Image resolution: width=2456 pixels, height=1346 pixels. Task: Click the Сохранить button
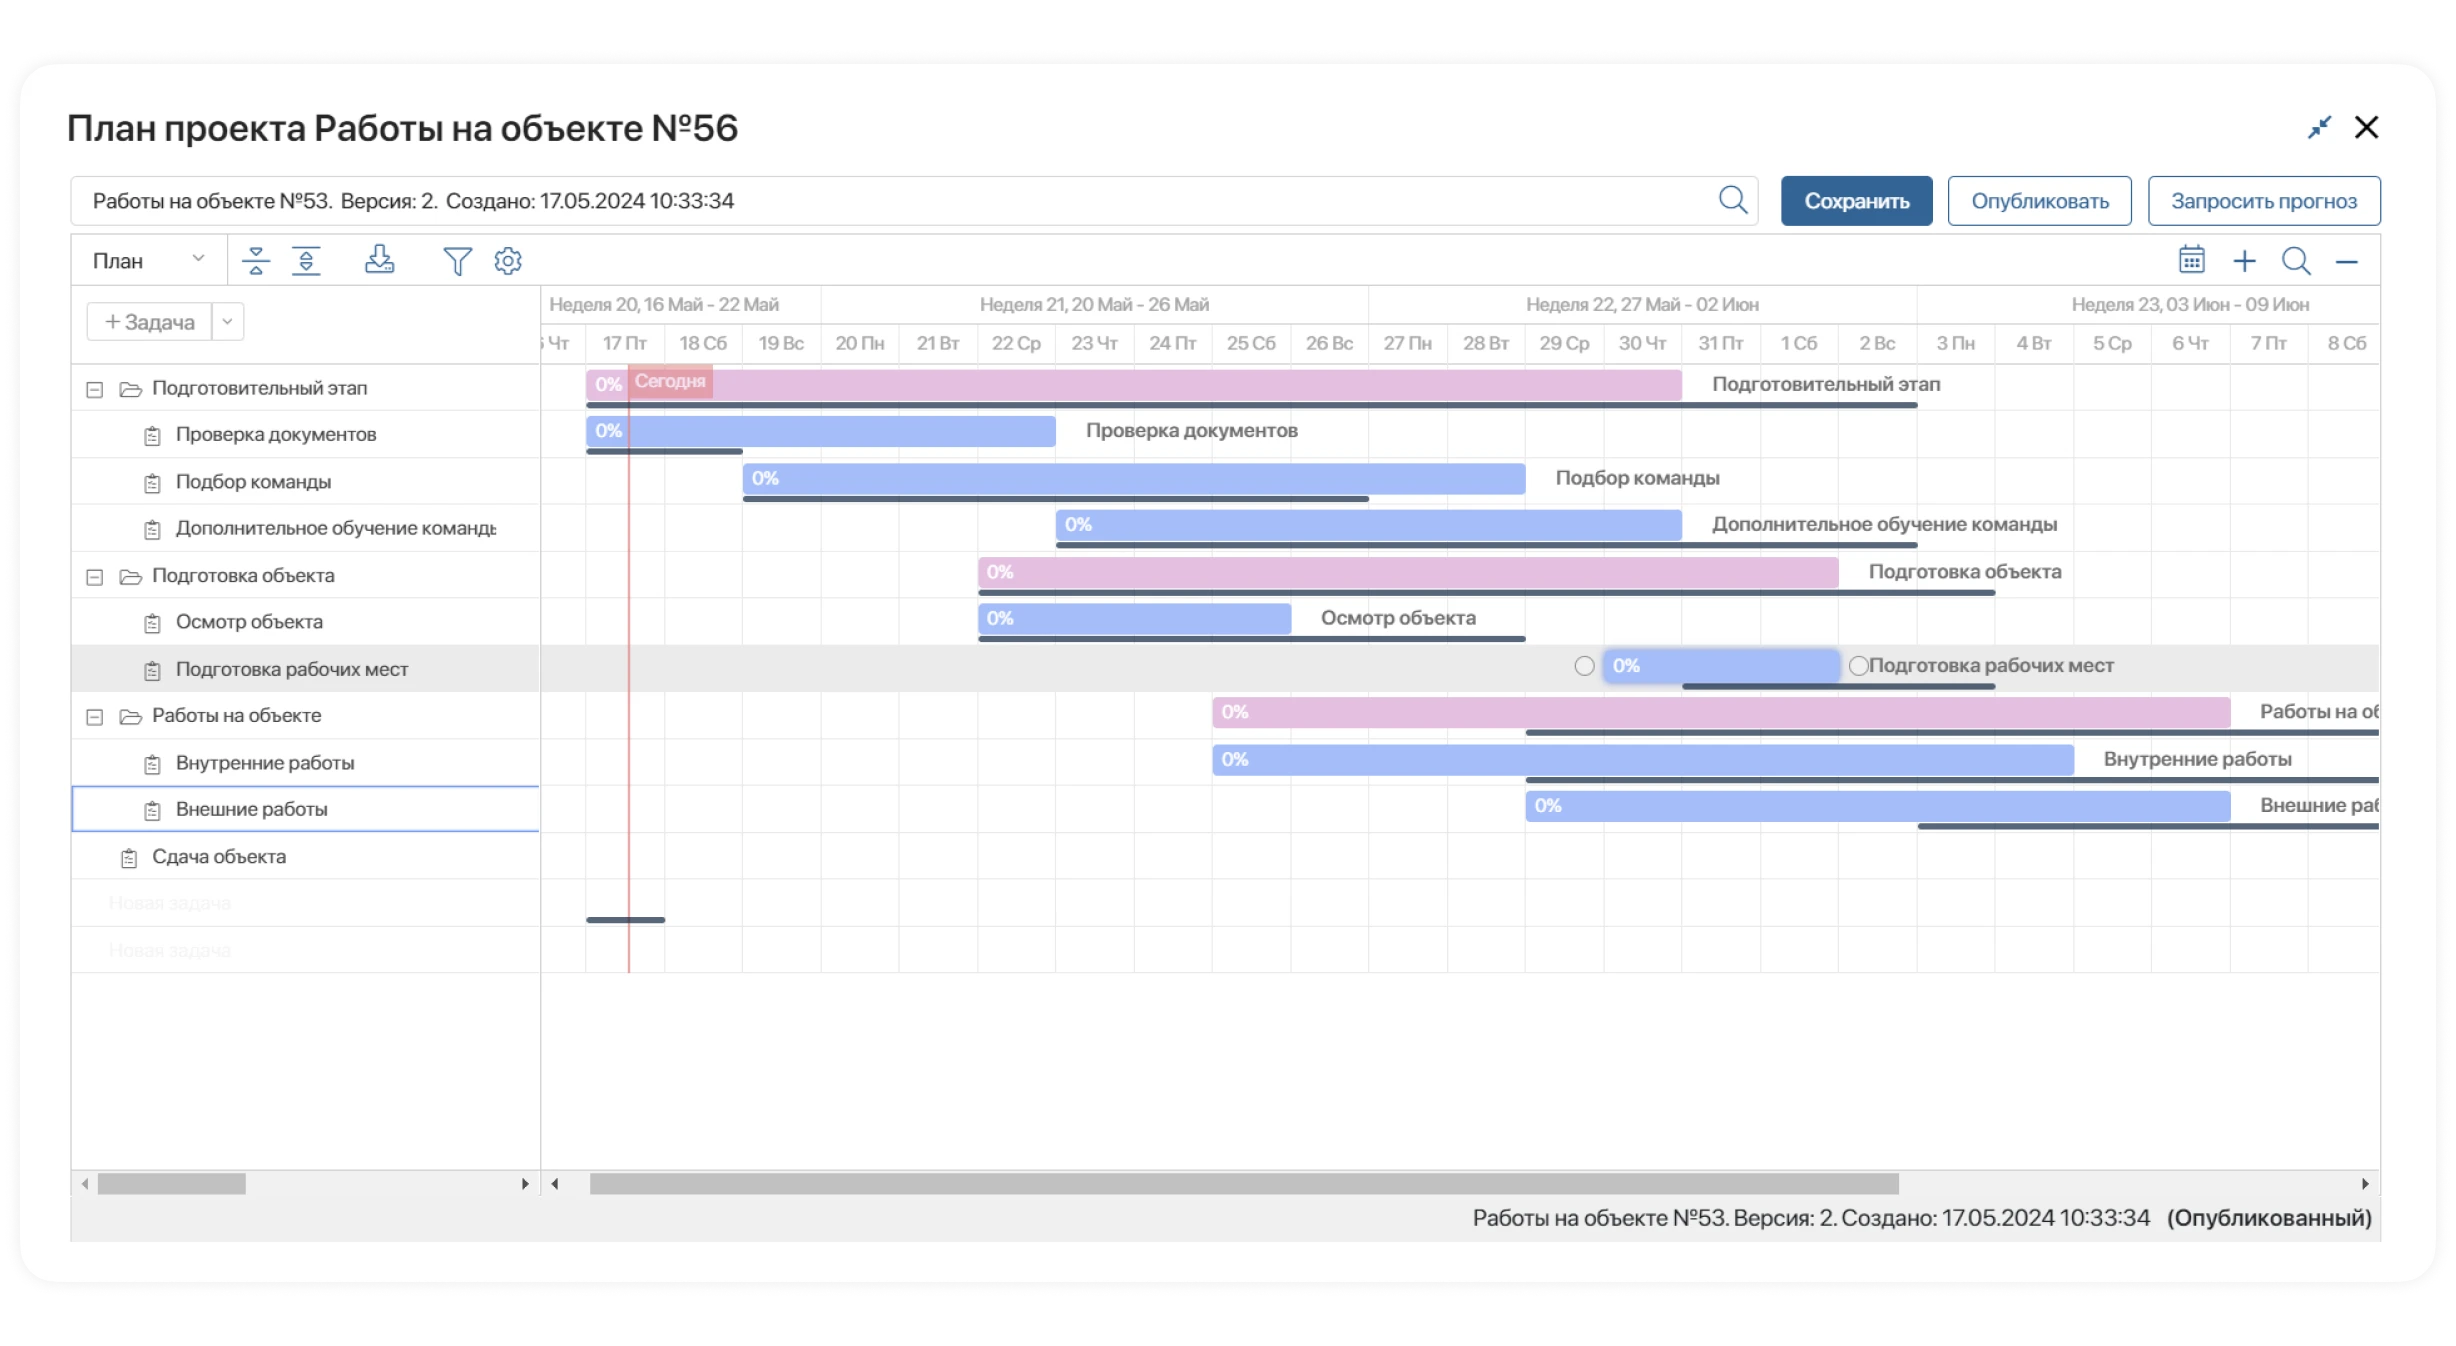pos(1856,201)
